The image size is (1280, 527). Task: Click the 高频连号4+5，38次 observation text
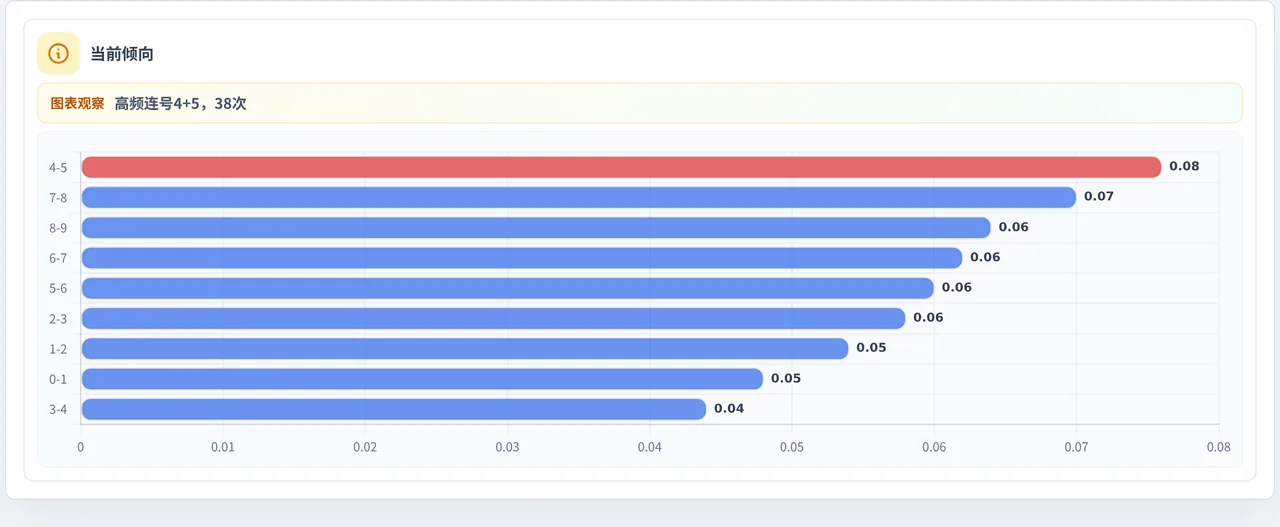click(x=180, y=103)
